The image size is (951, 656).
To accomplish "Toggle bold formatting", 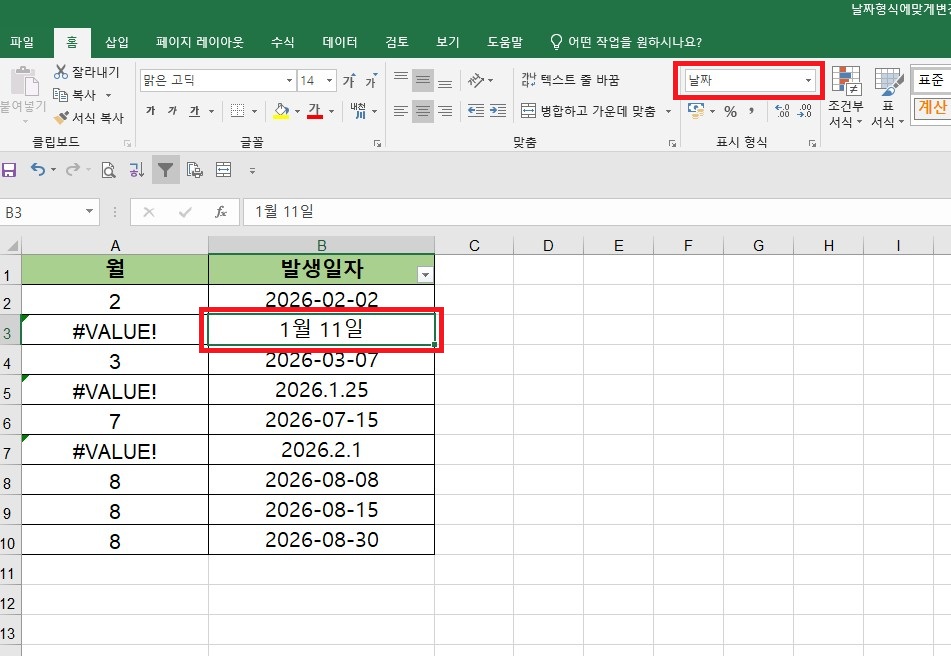I will tap(150, 110).
